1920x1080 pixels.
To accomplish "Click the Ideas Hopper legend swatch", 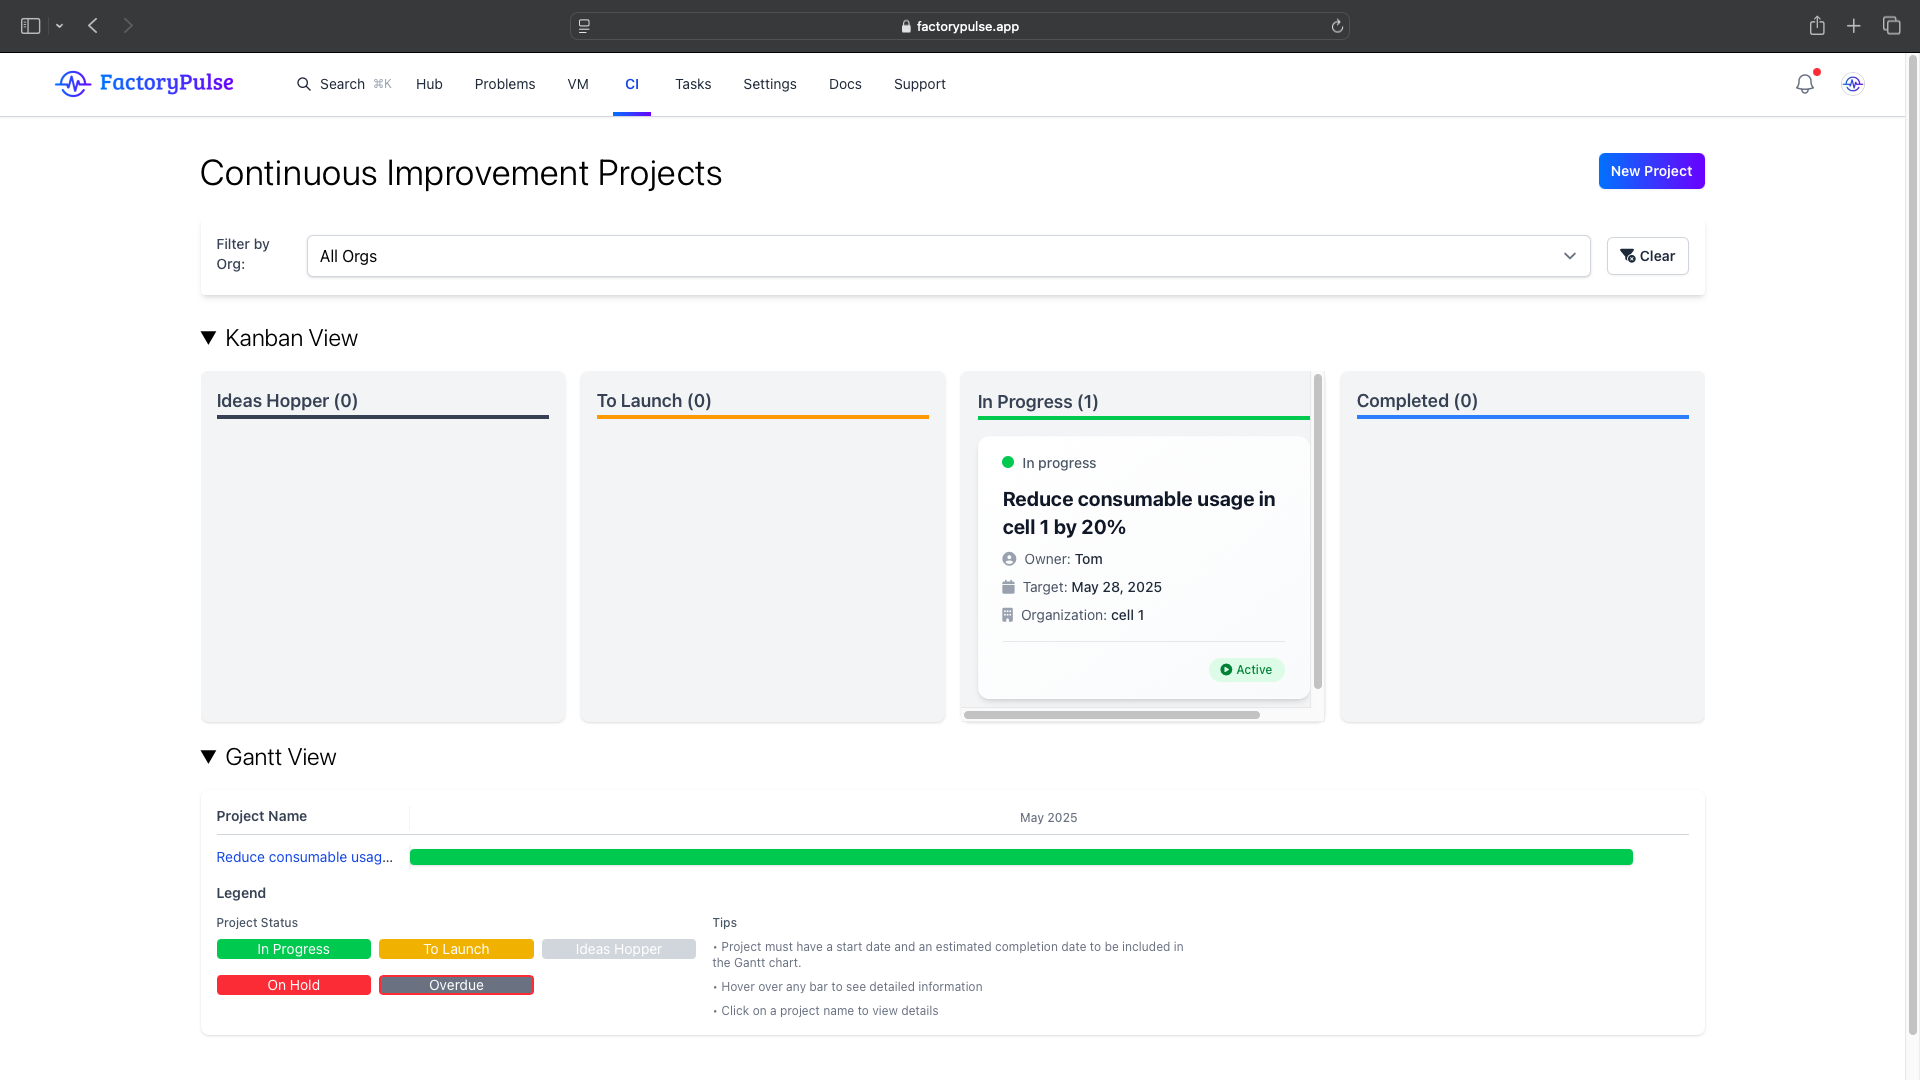I will (618, 949).
